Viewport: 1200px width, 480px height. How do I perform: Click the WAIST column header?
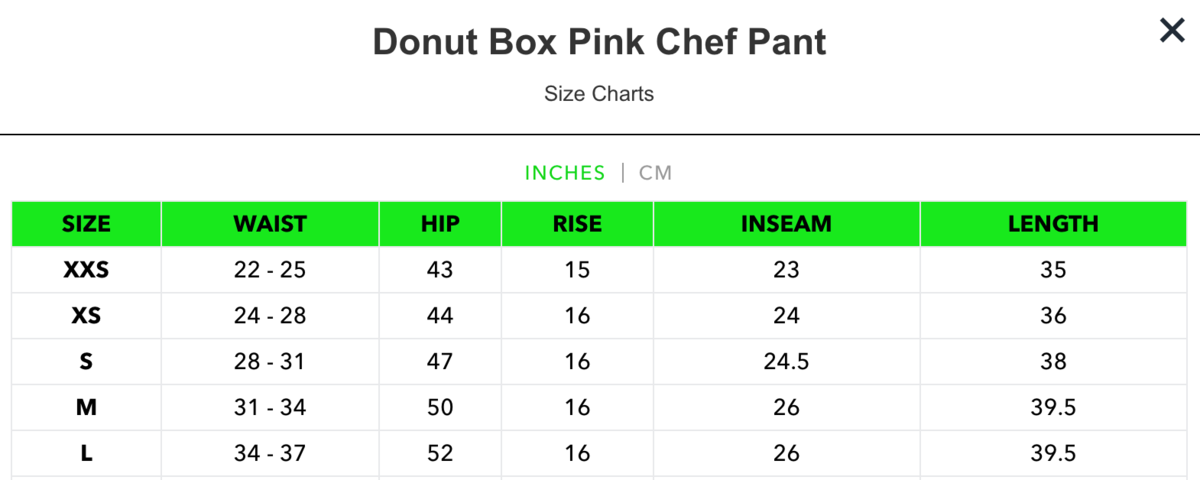point(270,224)
